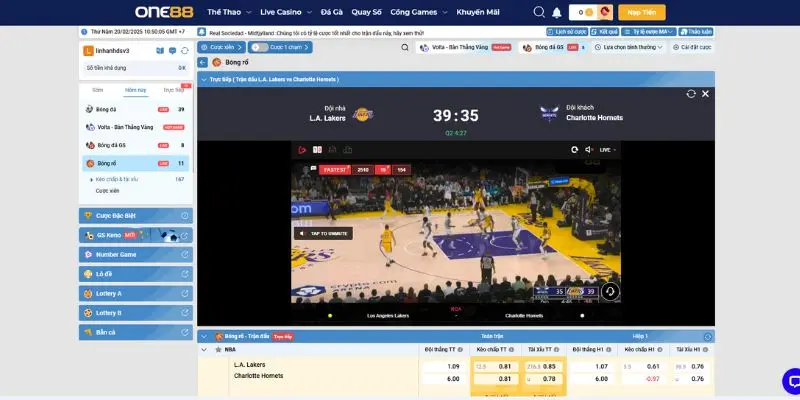Switch to the Hôm nay tab
The width and height of the screenshot is (800, 400).
coord(136,90)
